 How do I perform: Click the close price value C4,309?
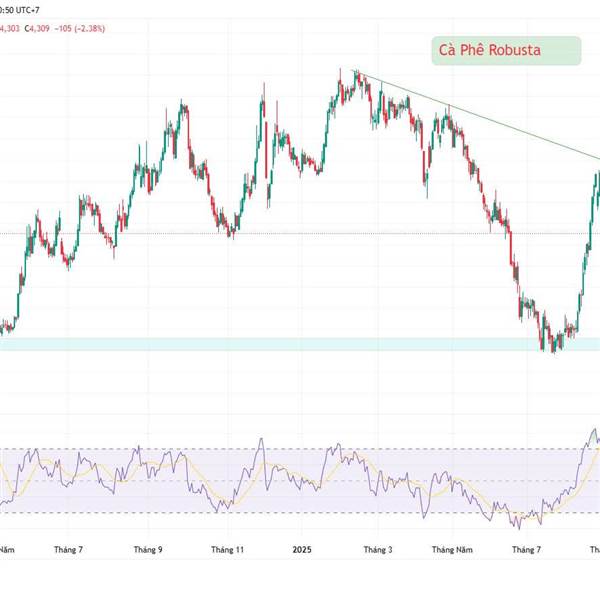(37, 28)
